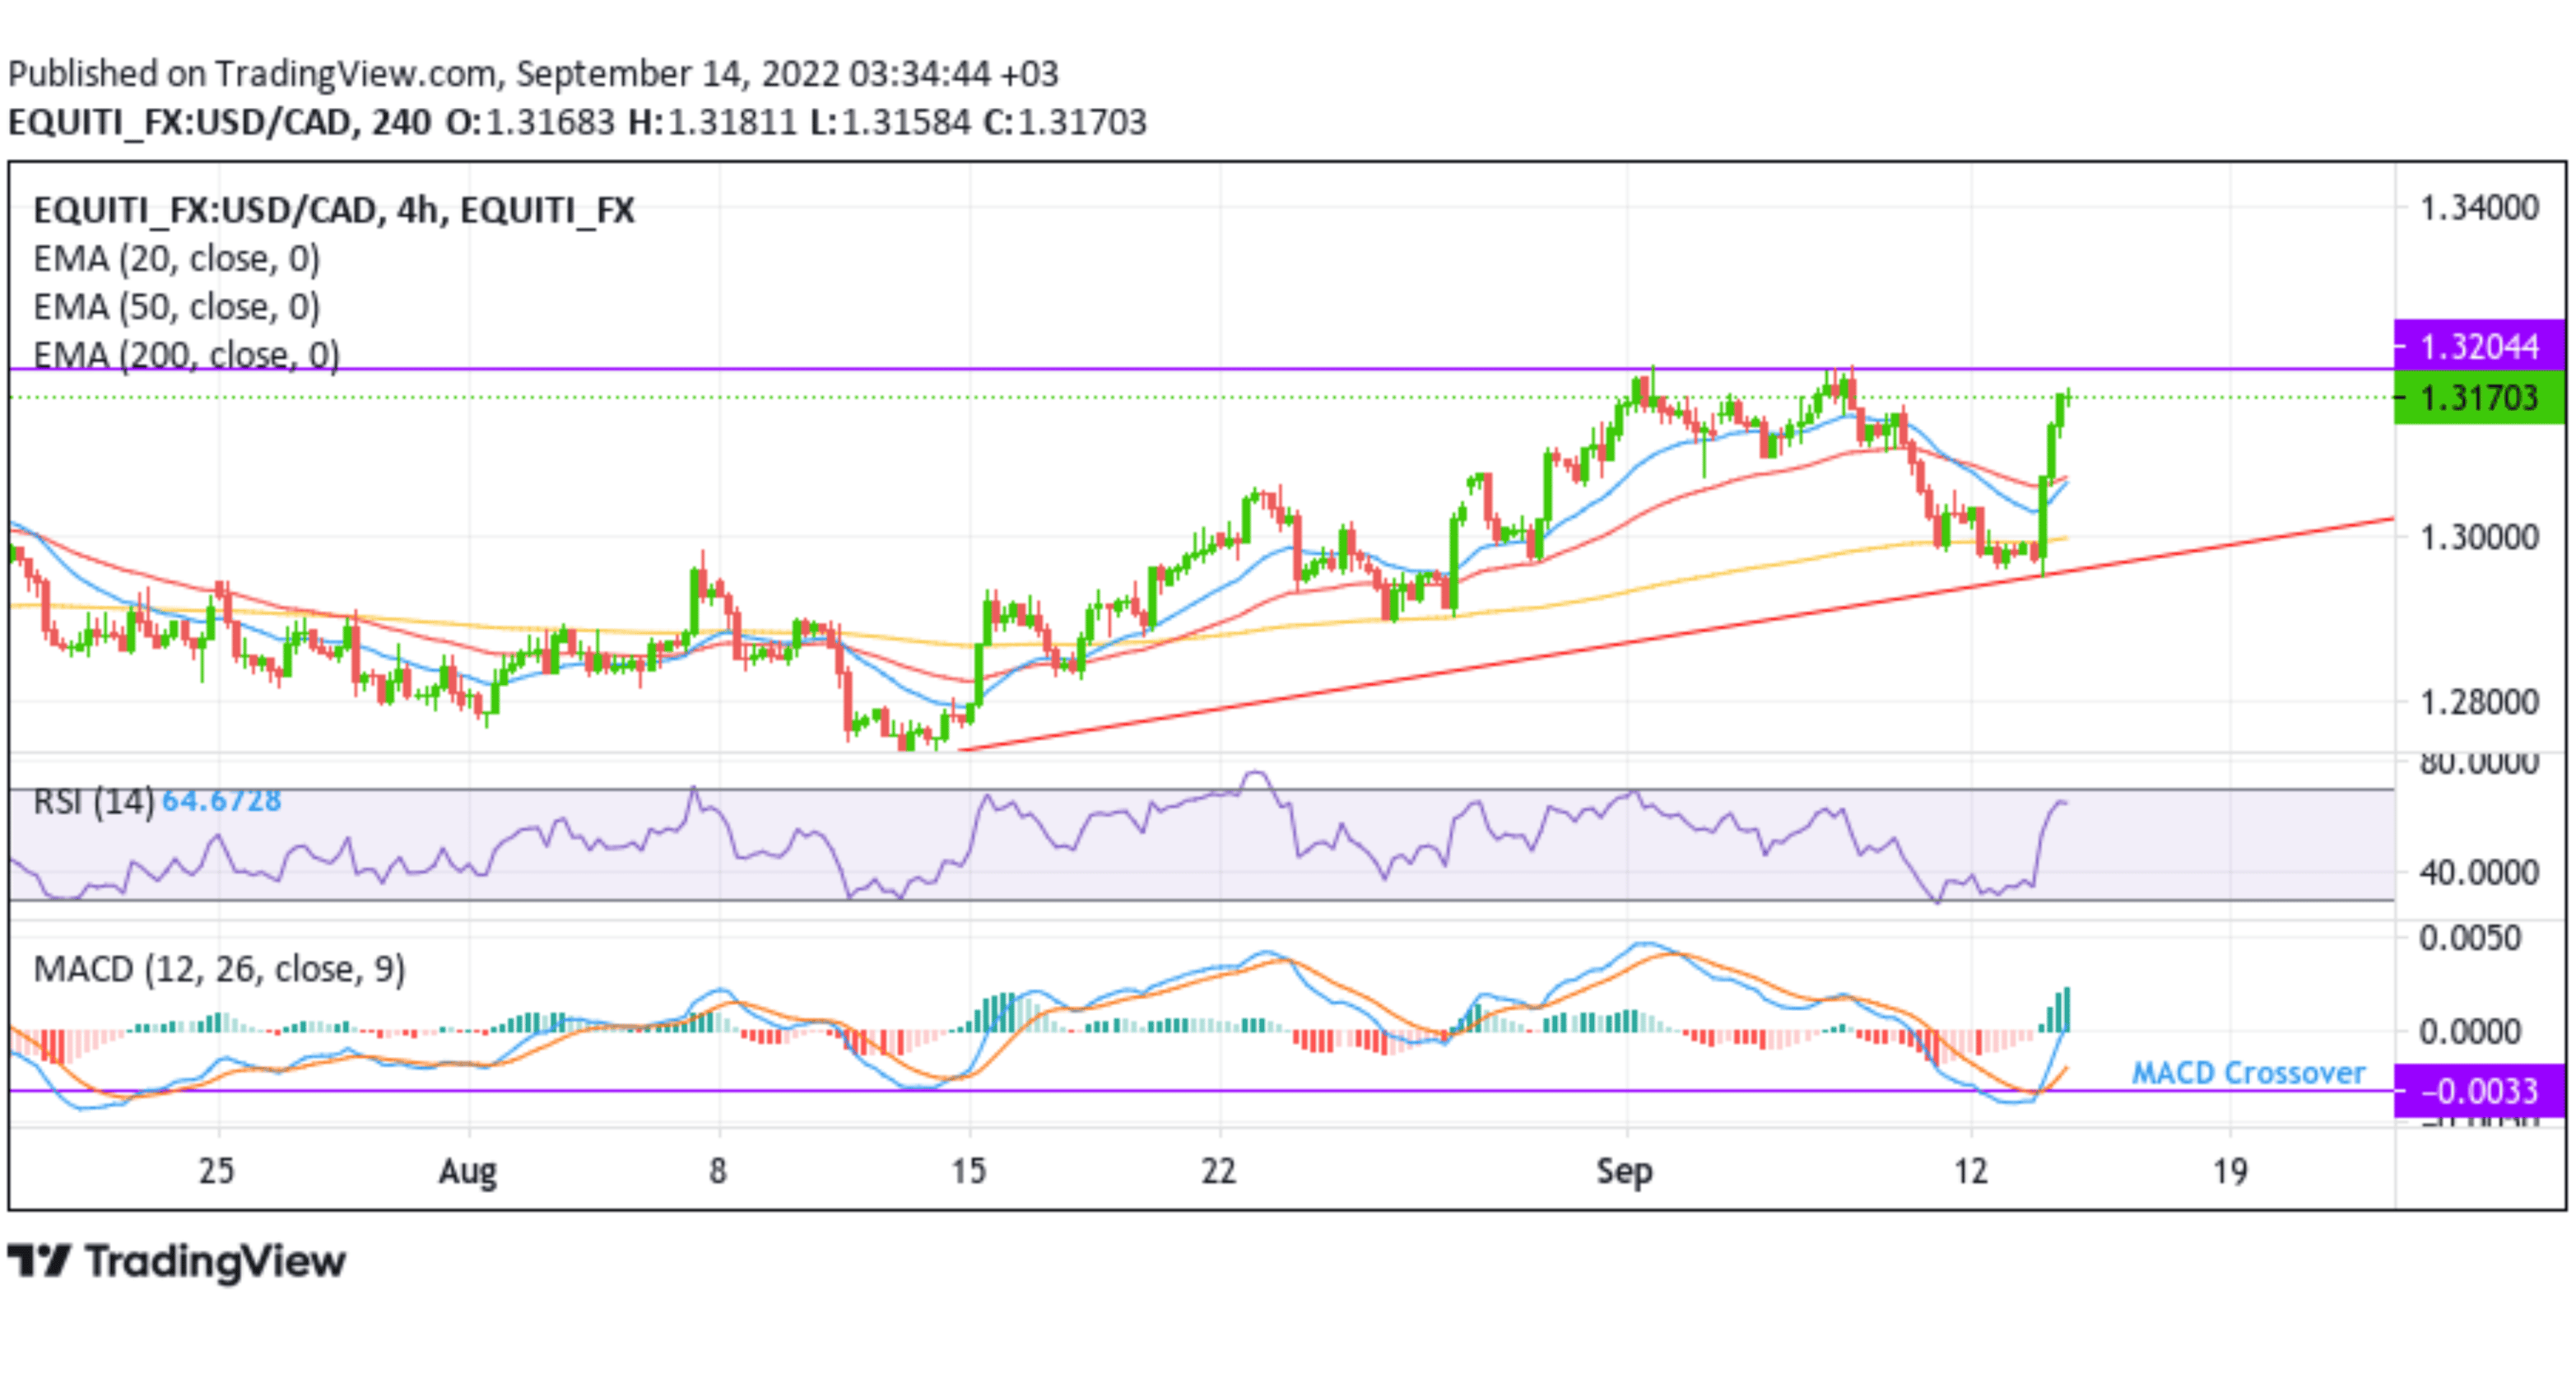
Task: Click the 8 date label on time axis
Action: tap(718, 1170)
